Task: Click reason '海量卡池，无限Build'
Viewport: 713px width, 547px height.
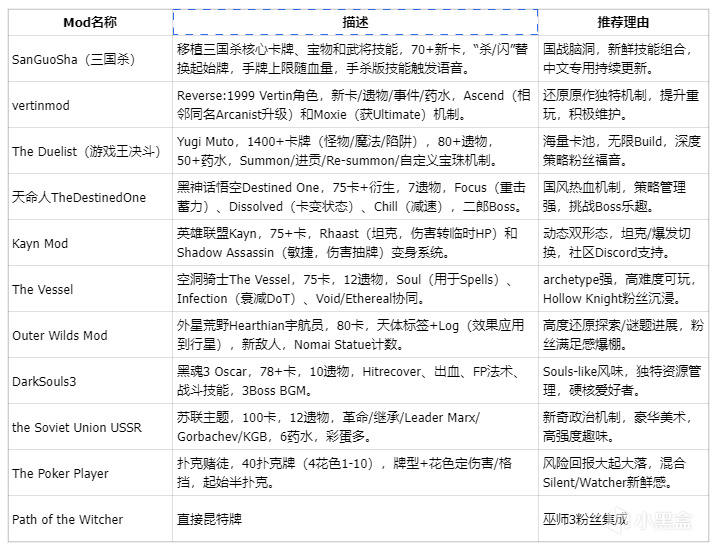Action: tap(623, 151)
